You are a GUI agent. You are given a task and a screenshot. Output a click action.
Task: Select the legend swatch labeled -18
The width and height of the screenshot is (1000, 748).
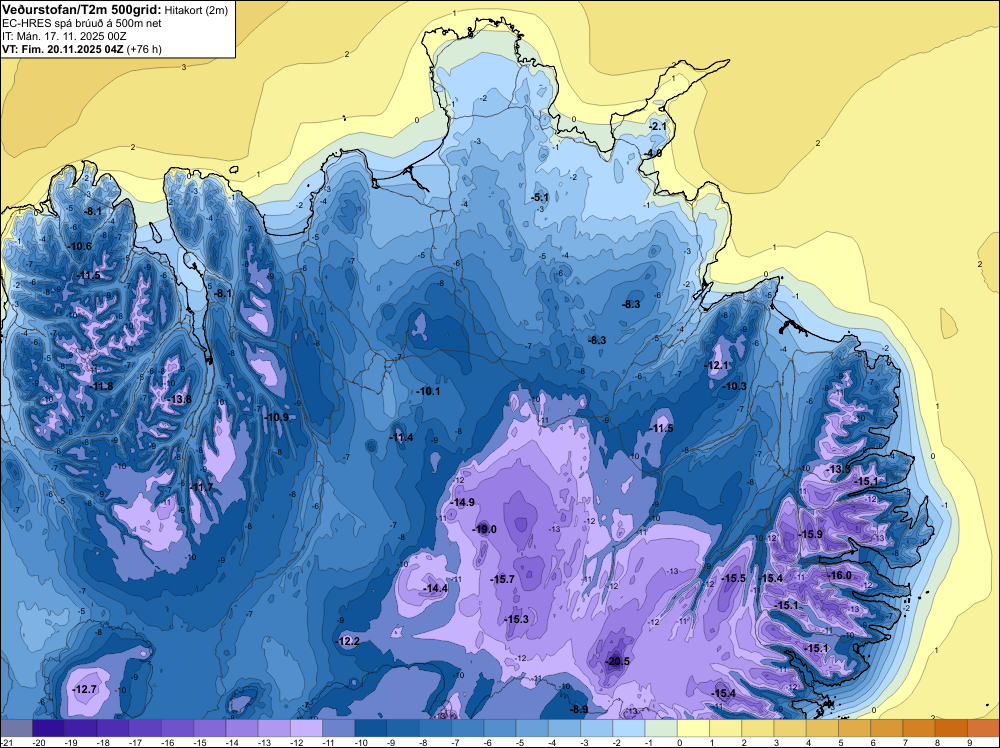pos(113,728)
